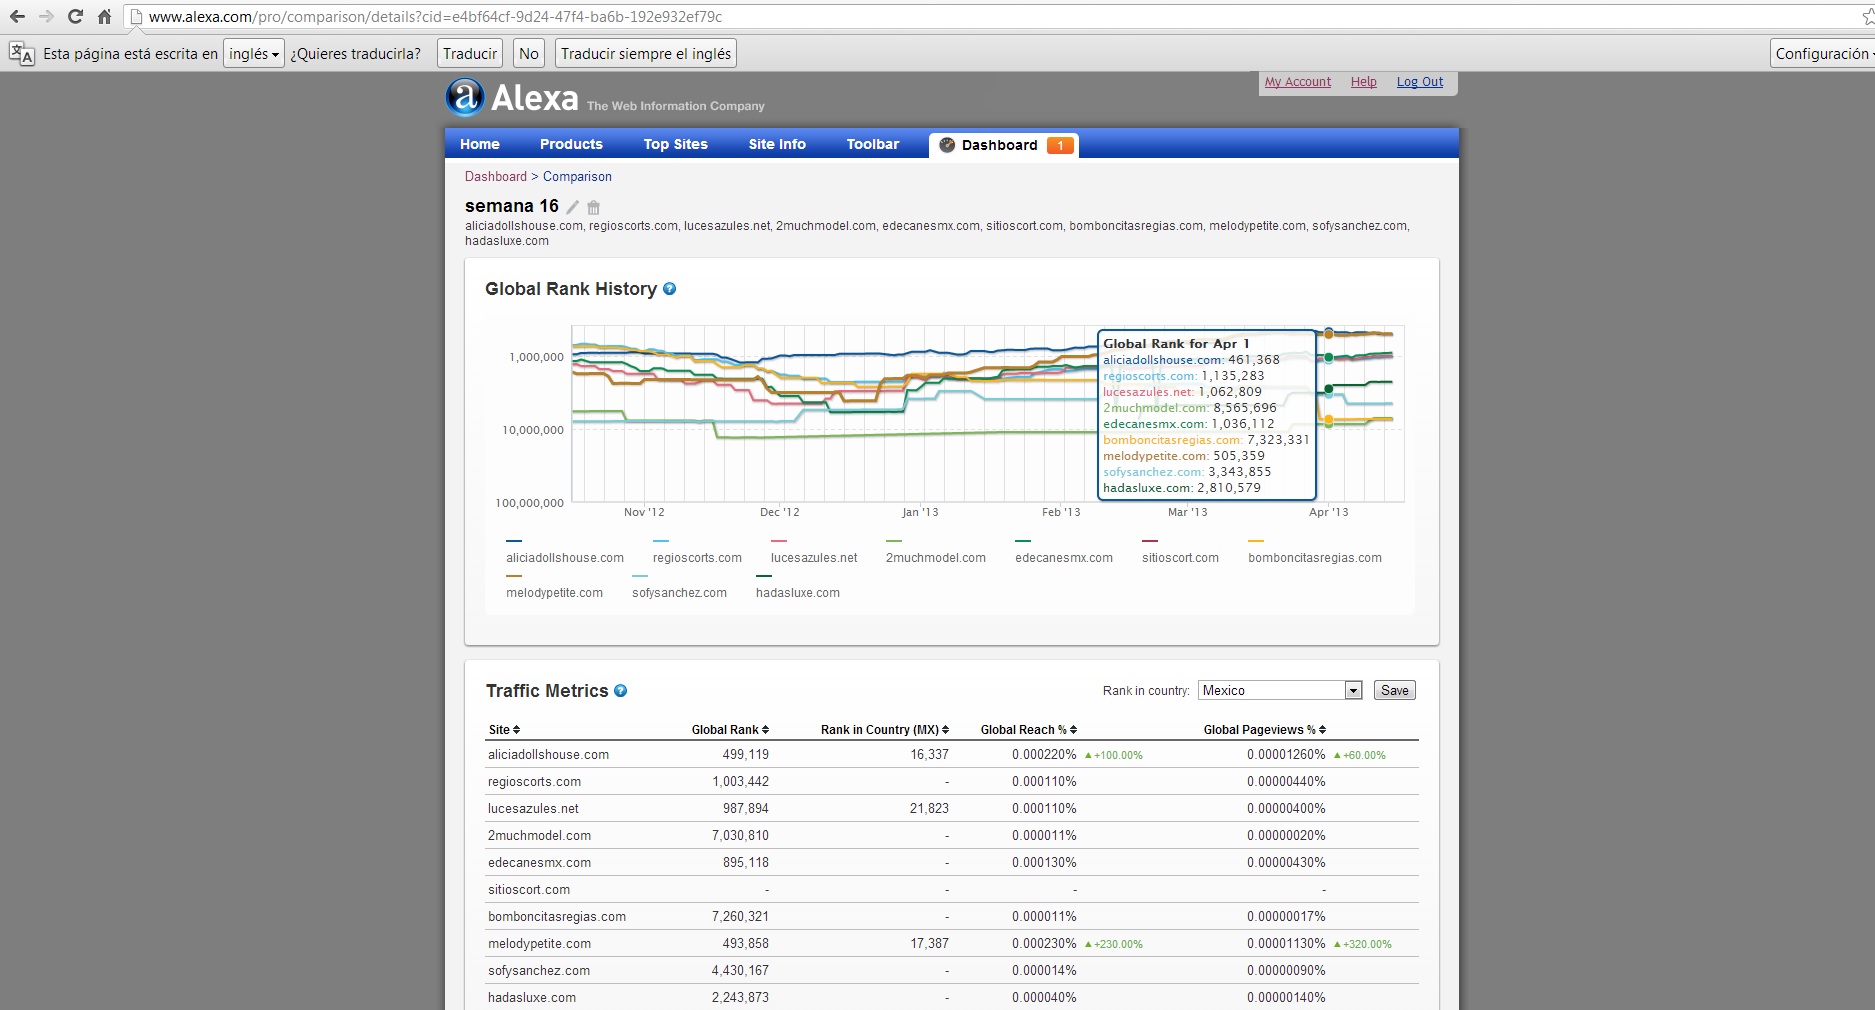1875x1010 pixels.
Task: Sort by Rank in Country (MX)
Action: (885, 730)
